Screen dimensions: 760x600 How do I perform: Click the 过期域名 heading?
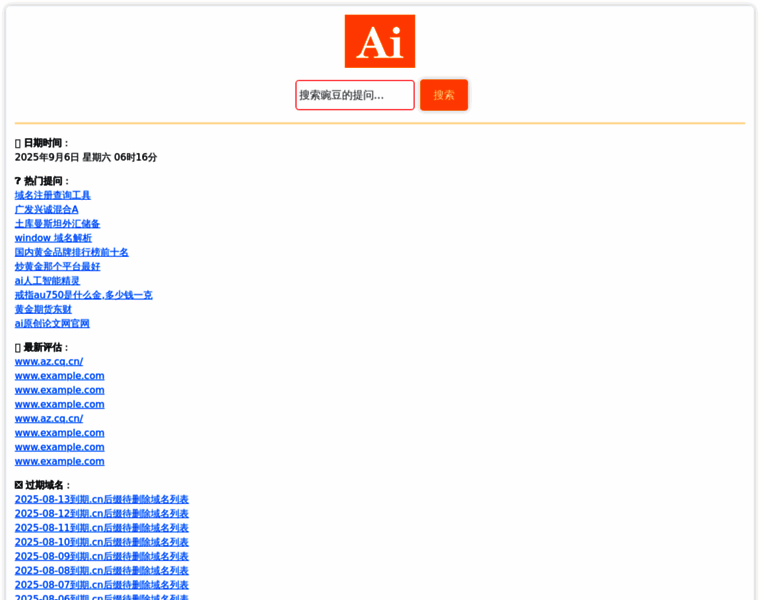click(x=43, y=485)
